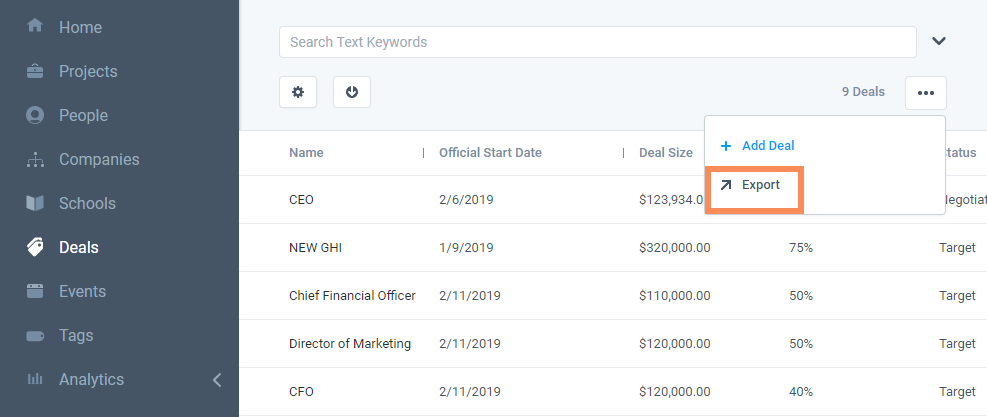The image size is (987, 417).
Task: Expand search options with chevron arrow
Action: click(x=938, y=42)
